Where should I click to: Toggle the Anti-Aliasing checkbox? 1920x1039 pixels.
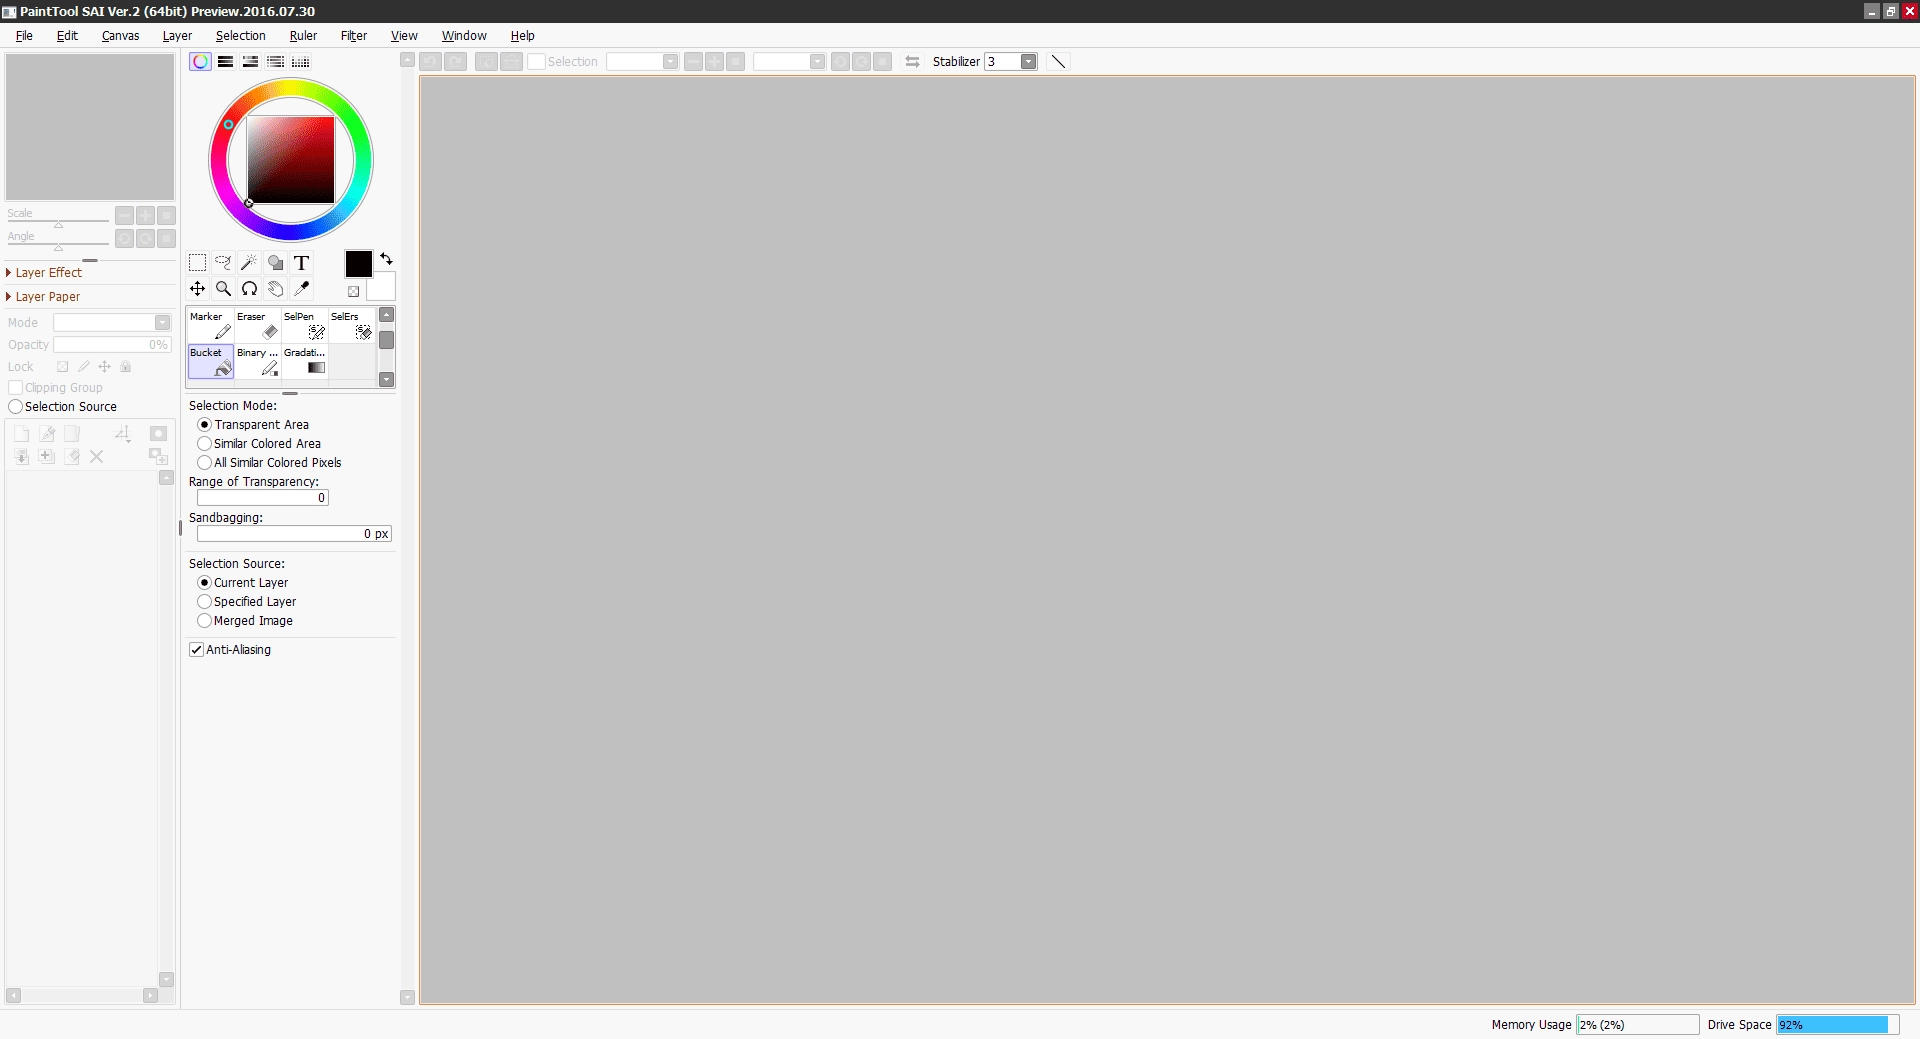click(x=197, y=650)
